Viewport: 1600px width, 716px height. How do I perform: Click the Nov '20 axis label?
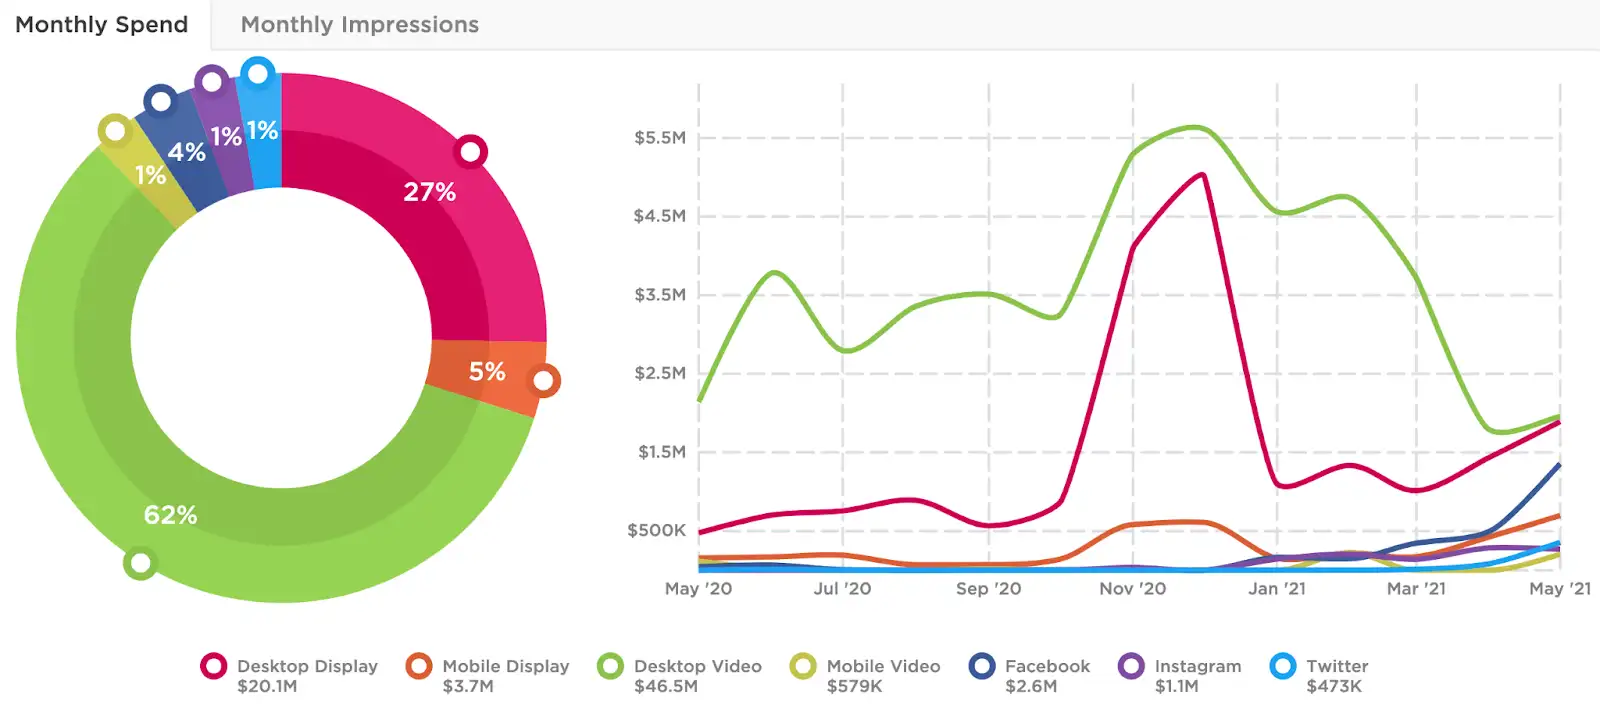pyautogui.click(x=1133, y=589)
